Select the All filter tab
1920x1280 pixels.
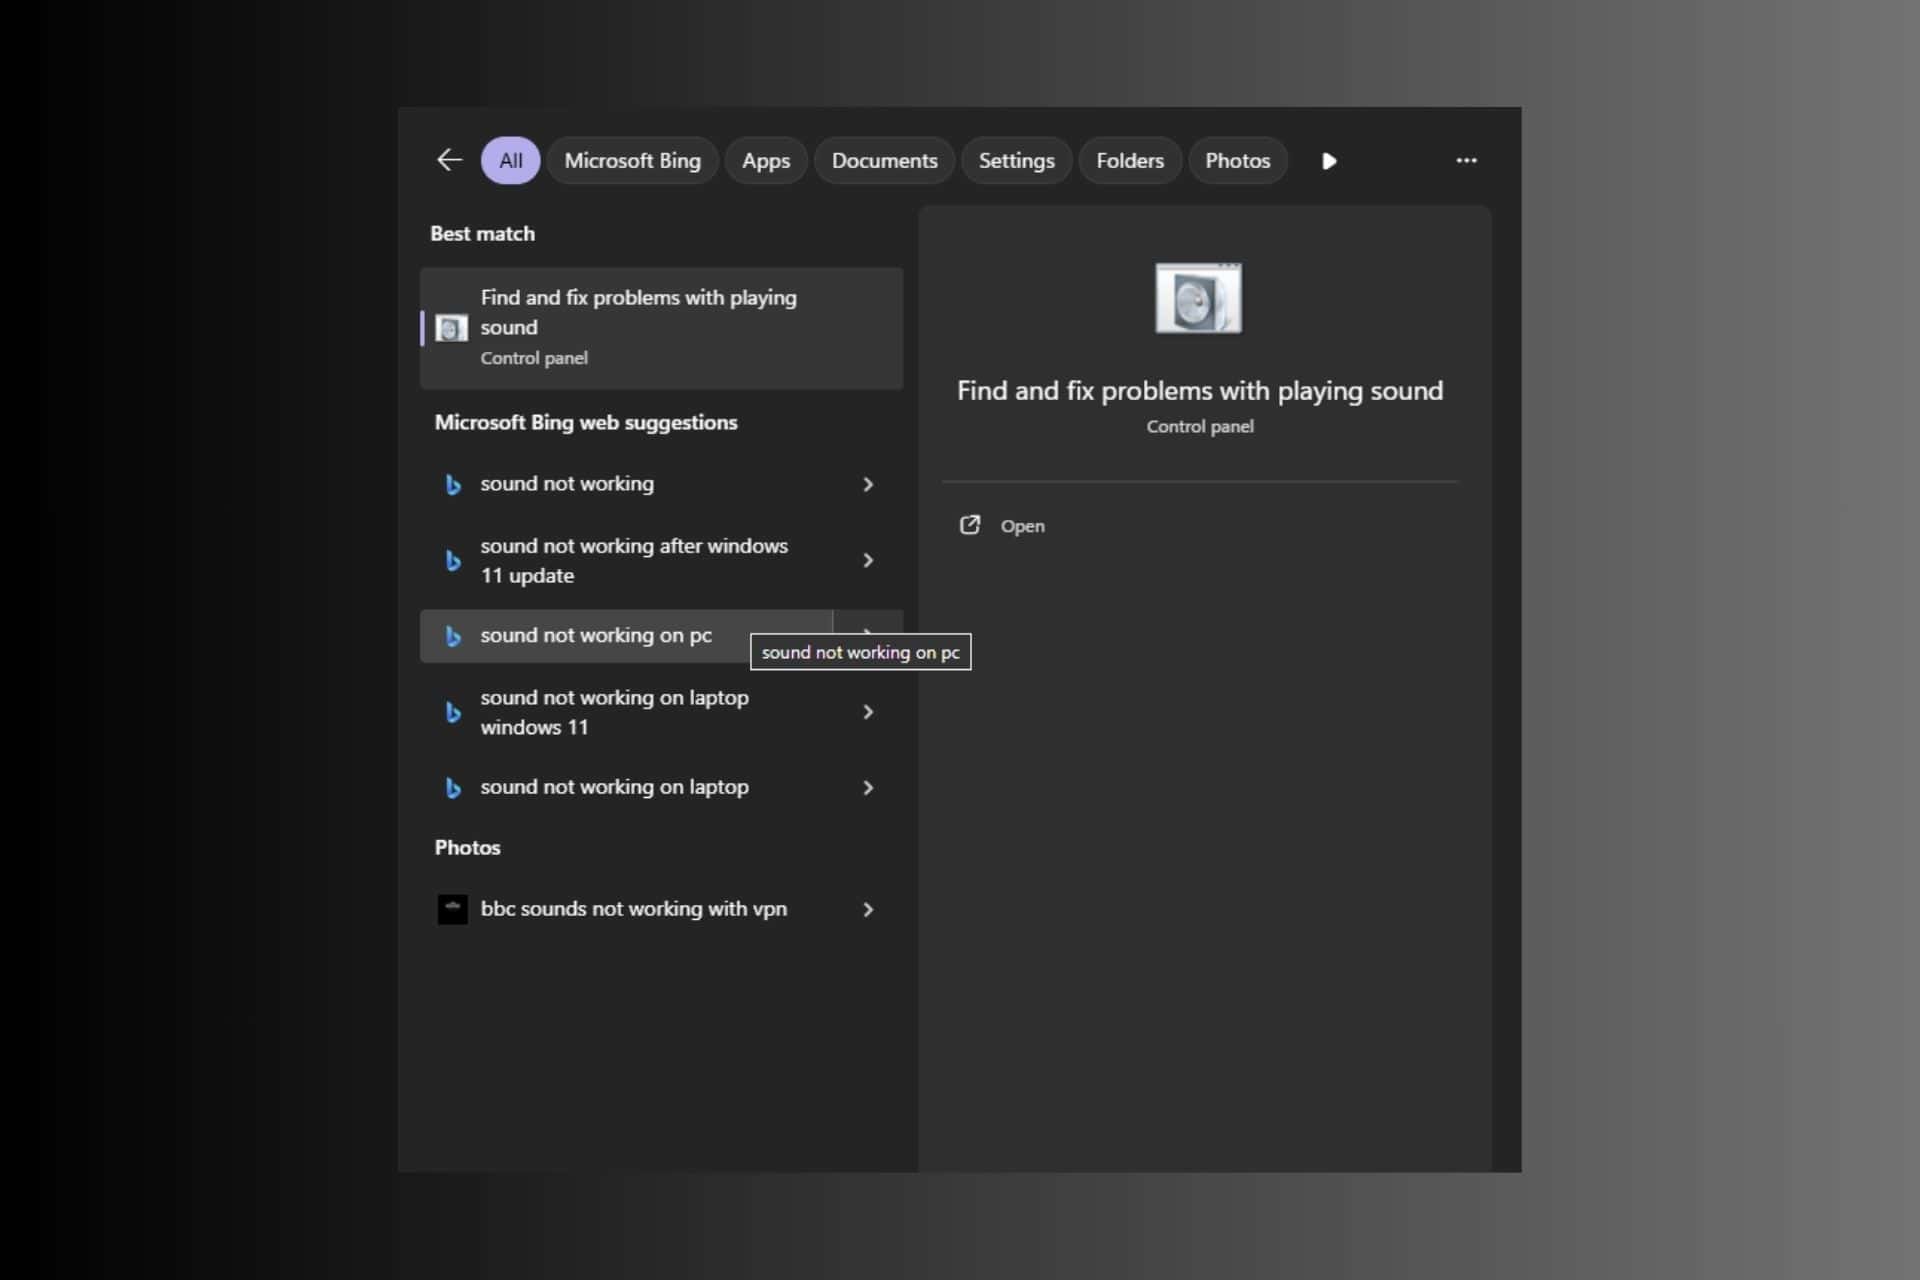click(511, 160)
